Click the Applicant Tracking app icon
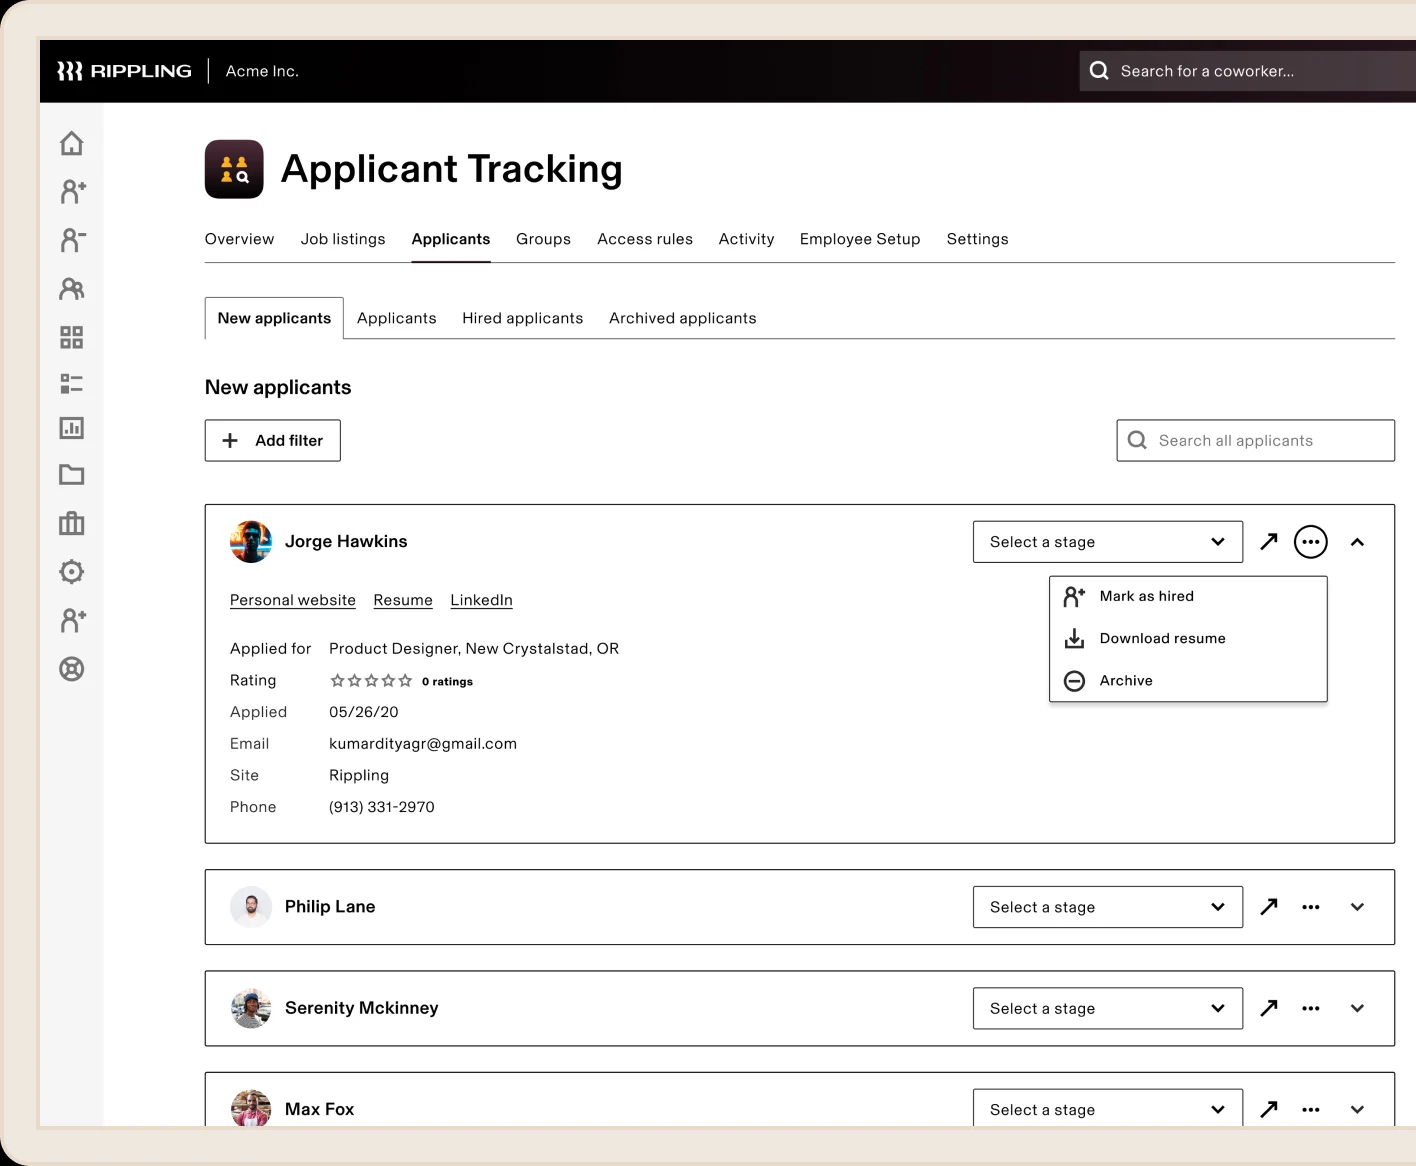The width and height of the screenshot is (1416, 1166). click(x=234, y=169)
